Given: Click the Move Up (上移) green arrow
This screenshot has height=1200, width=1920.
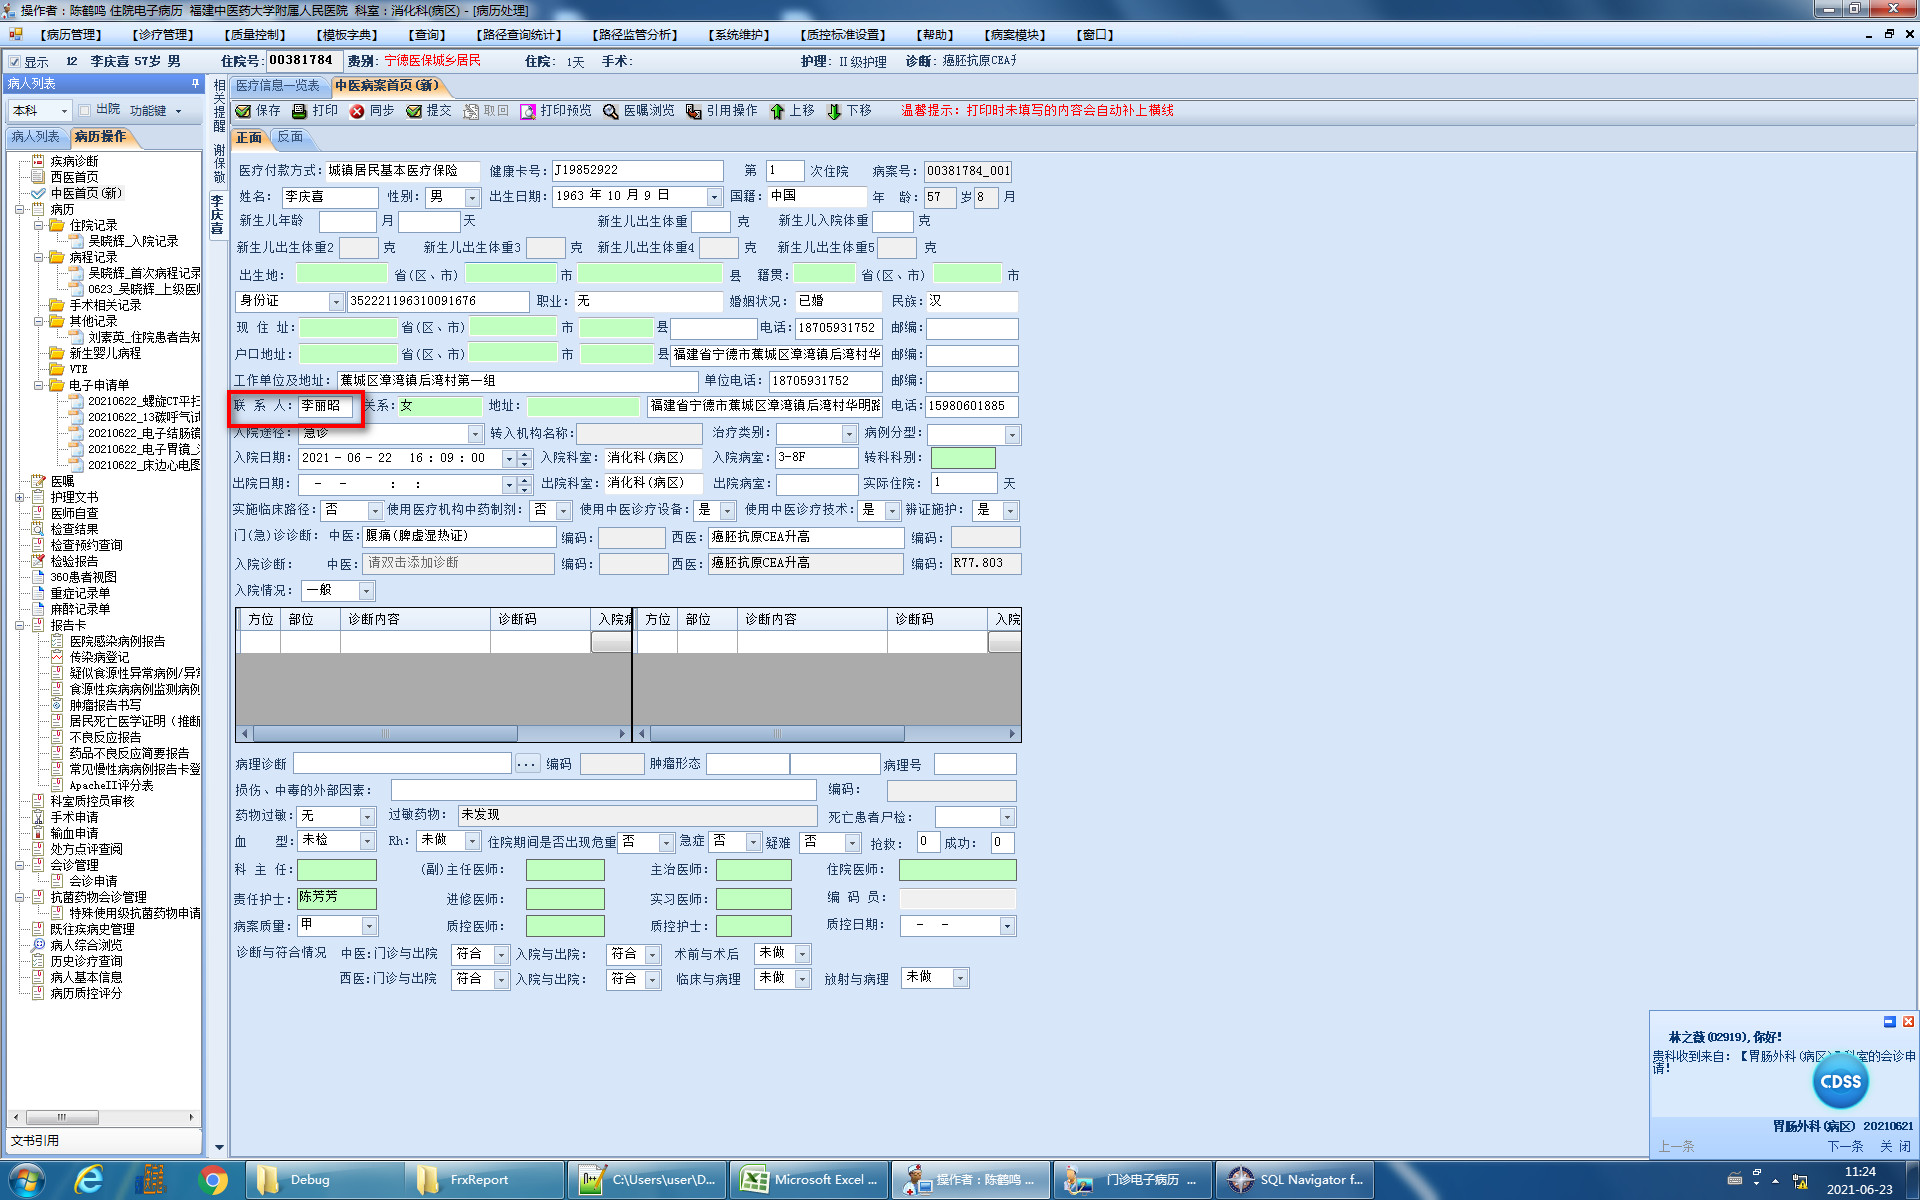Looking at the screenshot, I should coord(777,111).
